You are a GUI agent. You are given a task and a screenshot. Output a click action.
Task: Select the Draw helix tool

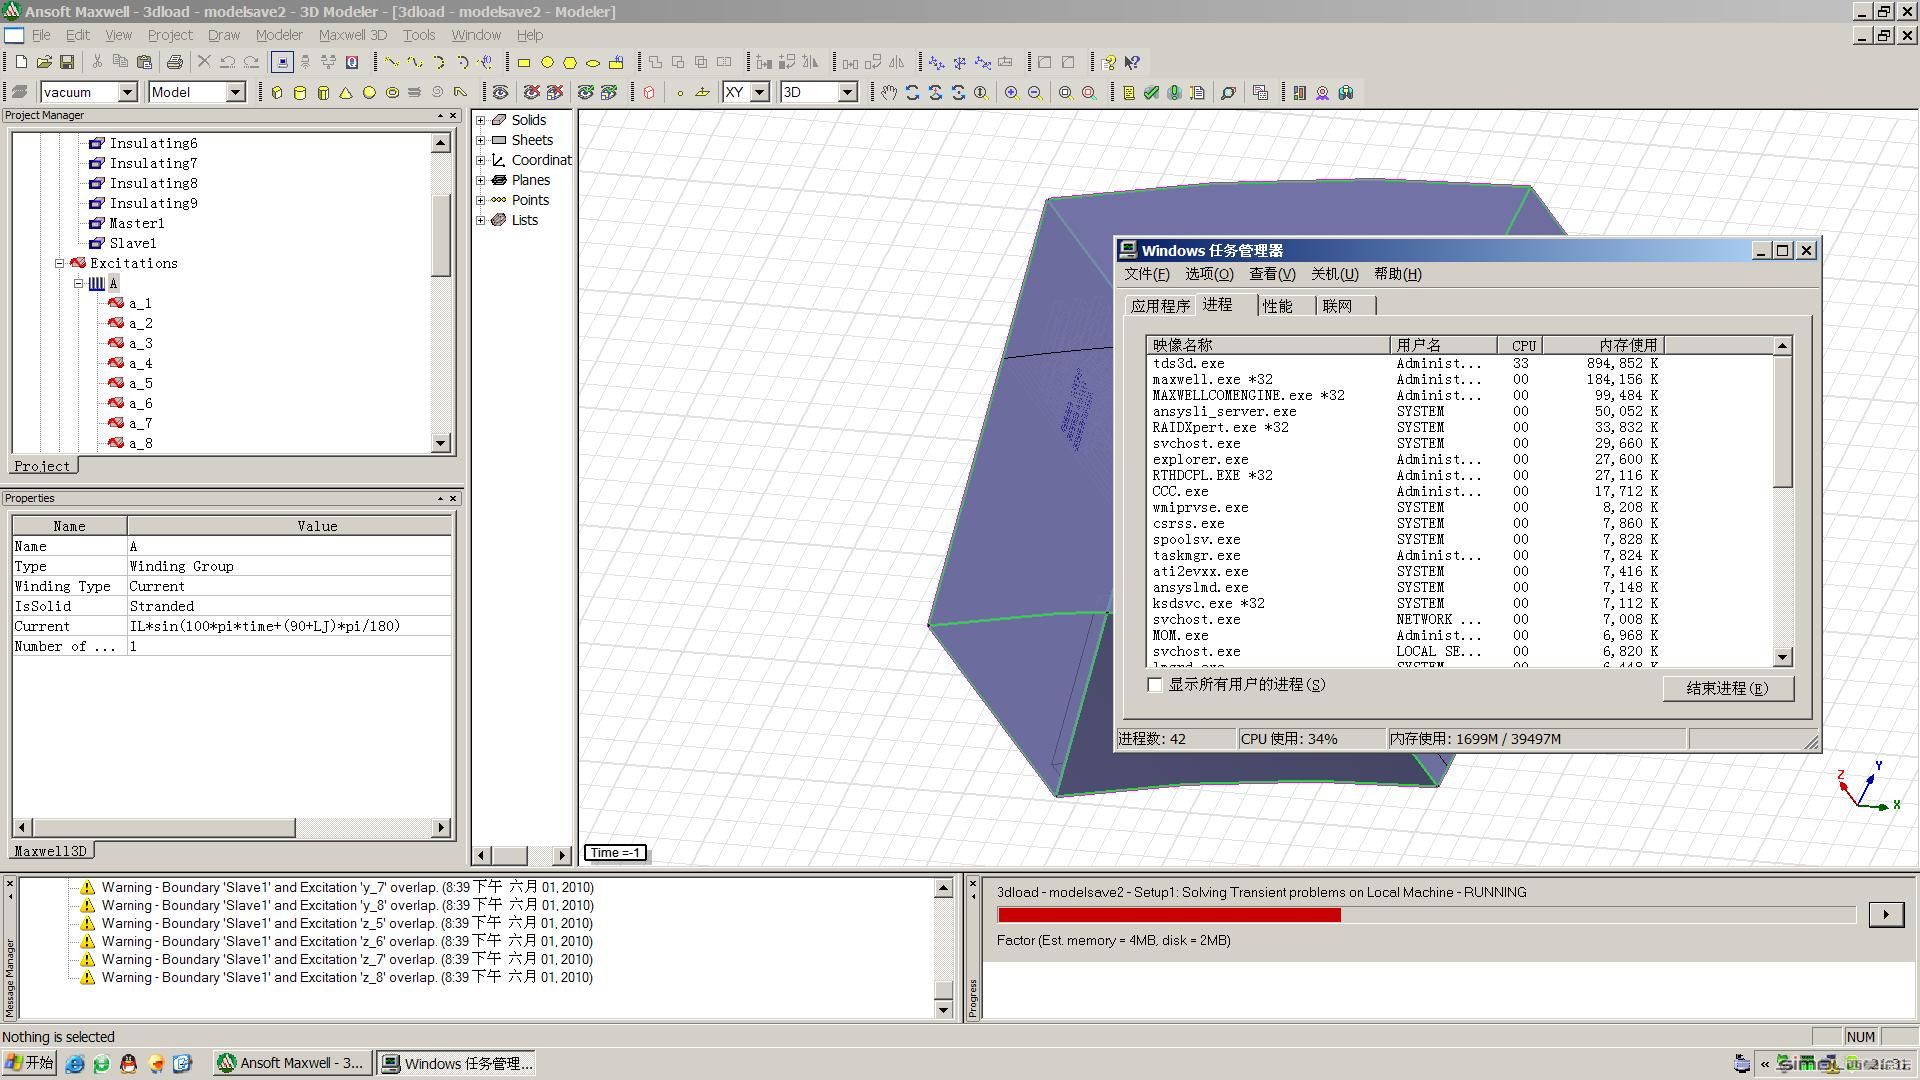click(x=415, y=92)
